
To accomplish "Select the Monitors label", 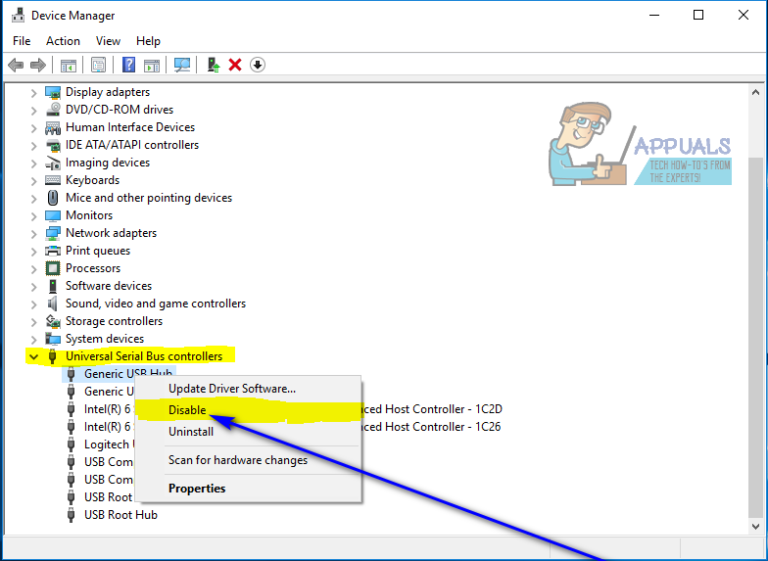I will (89, 216).
